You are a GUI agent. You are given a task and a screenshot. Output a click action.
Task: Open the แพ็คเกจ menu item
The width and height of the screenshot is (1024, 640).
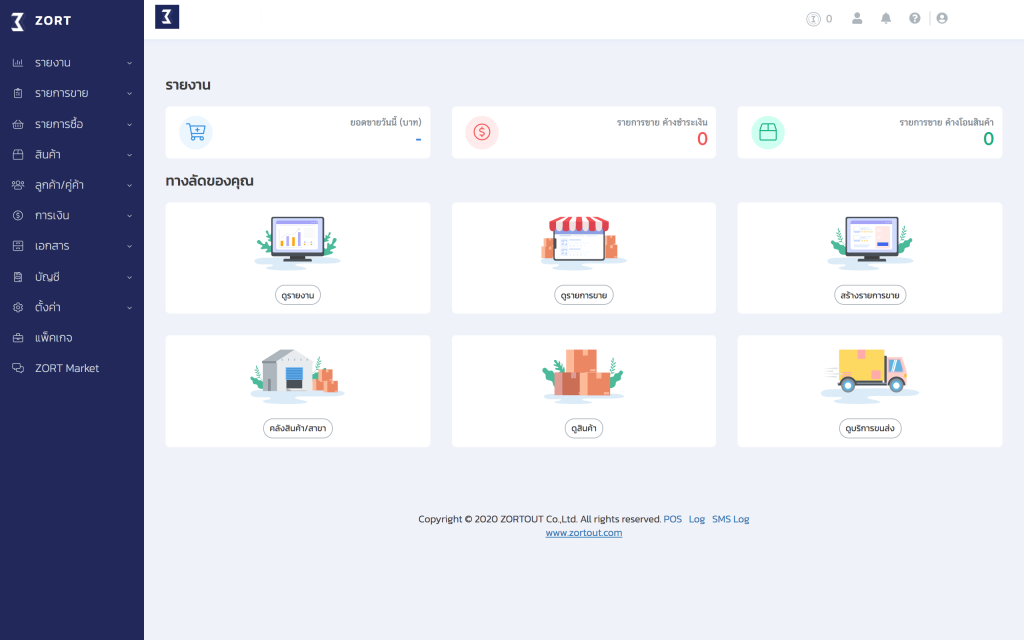tap(53, 338)
